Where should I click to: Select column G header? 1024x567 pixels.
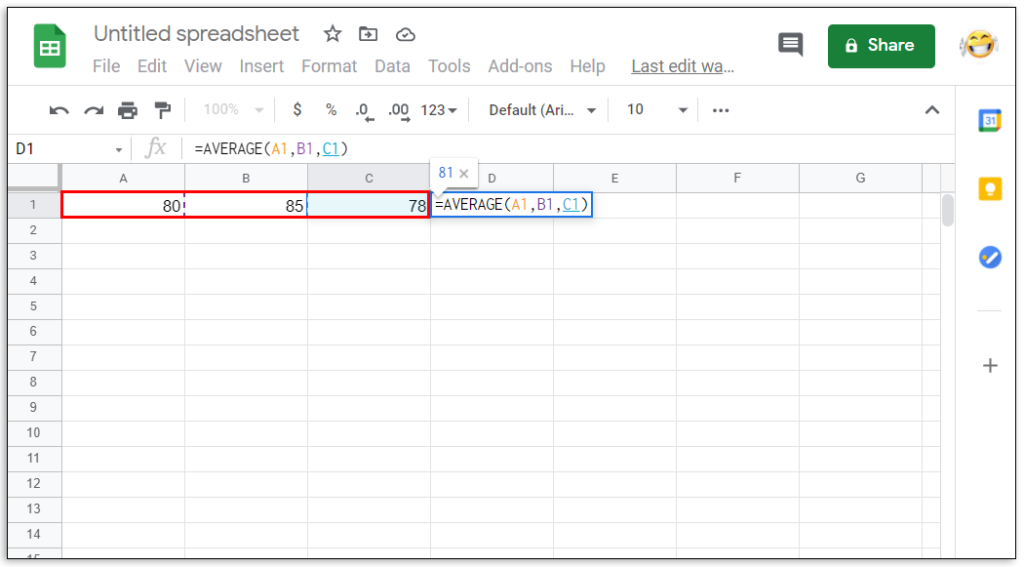pos(860,178)
